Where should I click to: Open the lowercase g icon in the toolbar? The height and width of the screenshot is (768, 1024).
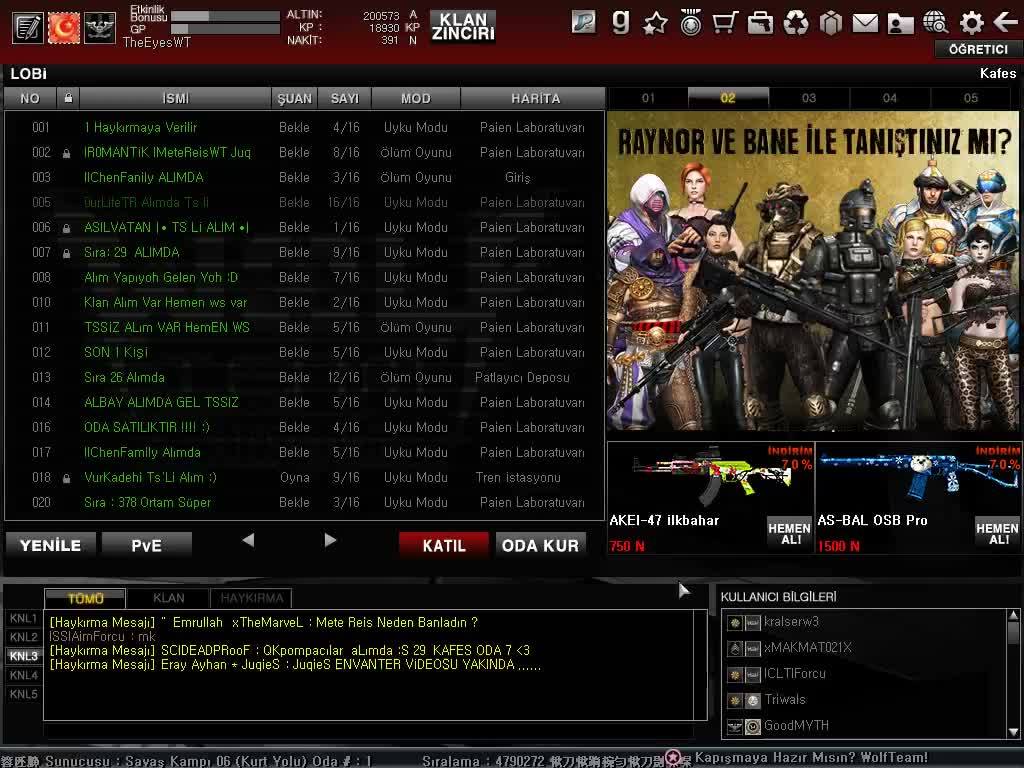[620, 23]
